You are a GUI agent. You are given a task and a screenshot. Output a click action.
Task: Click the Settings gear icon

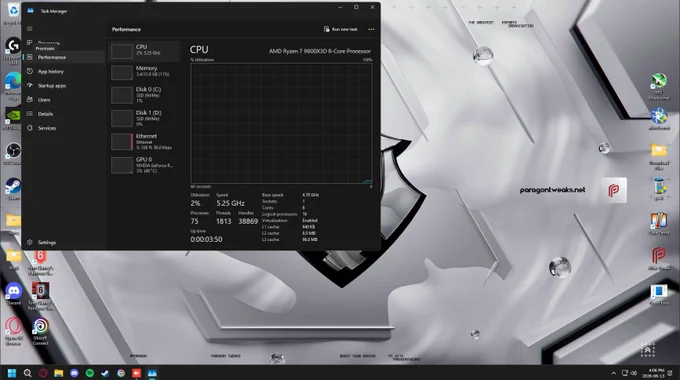(29, 242)
